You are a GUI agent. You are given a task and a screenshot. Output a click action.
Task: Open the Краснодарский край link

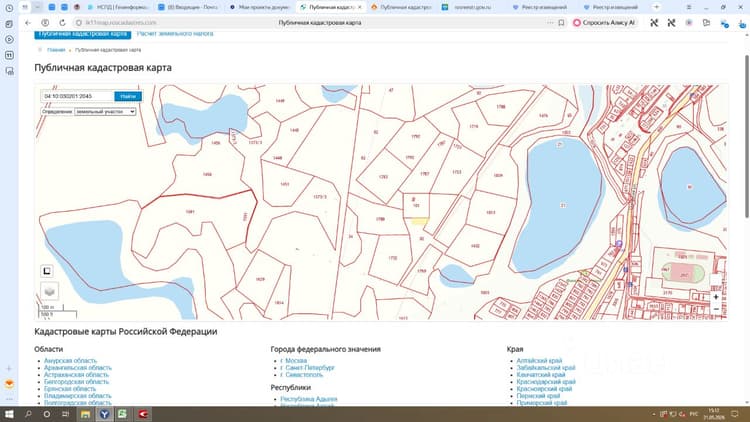point(546,382)
